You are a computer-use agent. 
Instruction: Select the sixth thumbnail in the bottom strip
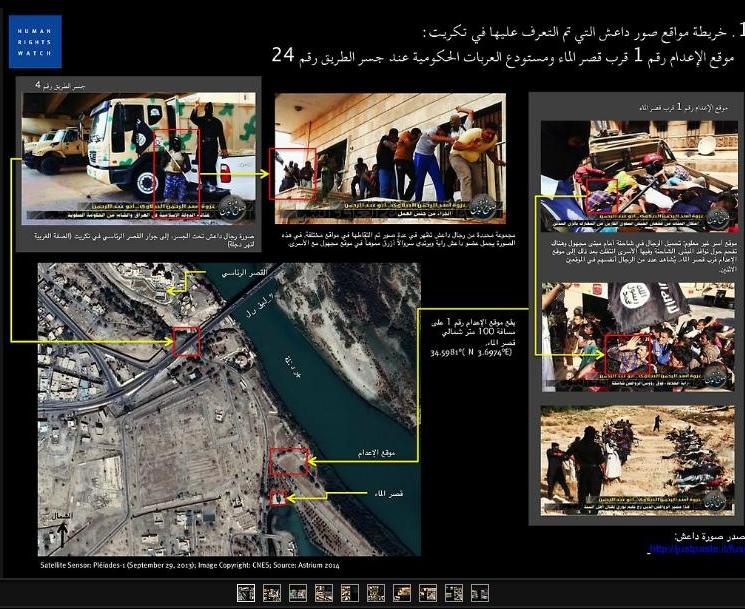coord(376,593)
